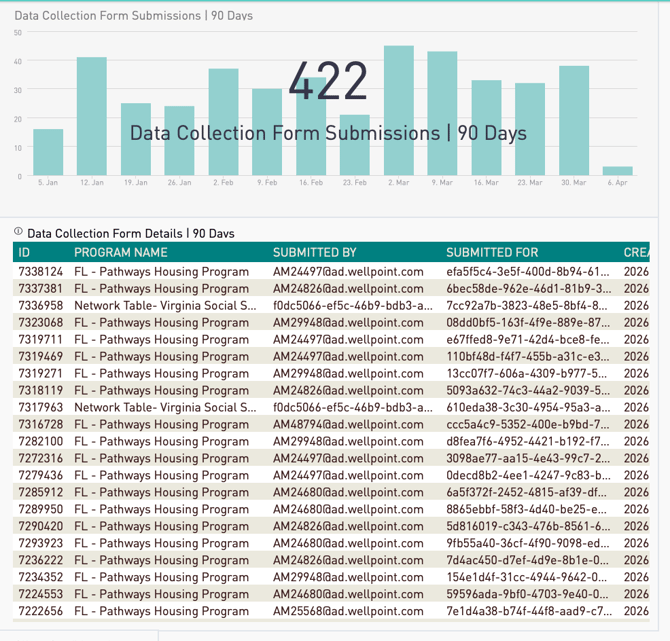Select row with ID 7282100

click(41, 441)
